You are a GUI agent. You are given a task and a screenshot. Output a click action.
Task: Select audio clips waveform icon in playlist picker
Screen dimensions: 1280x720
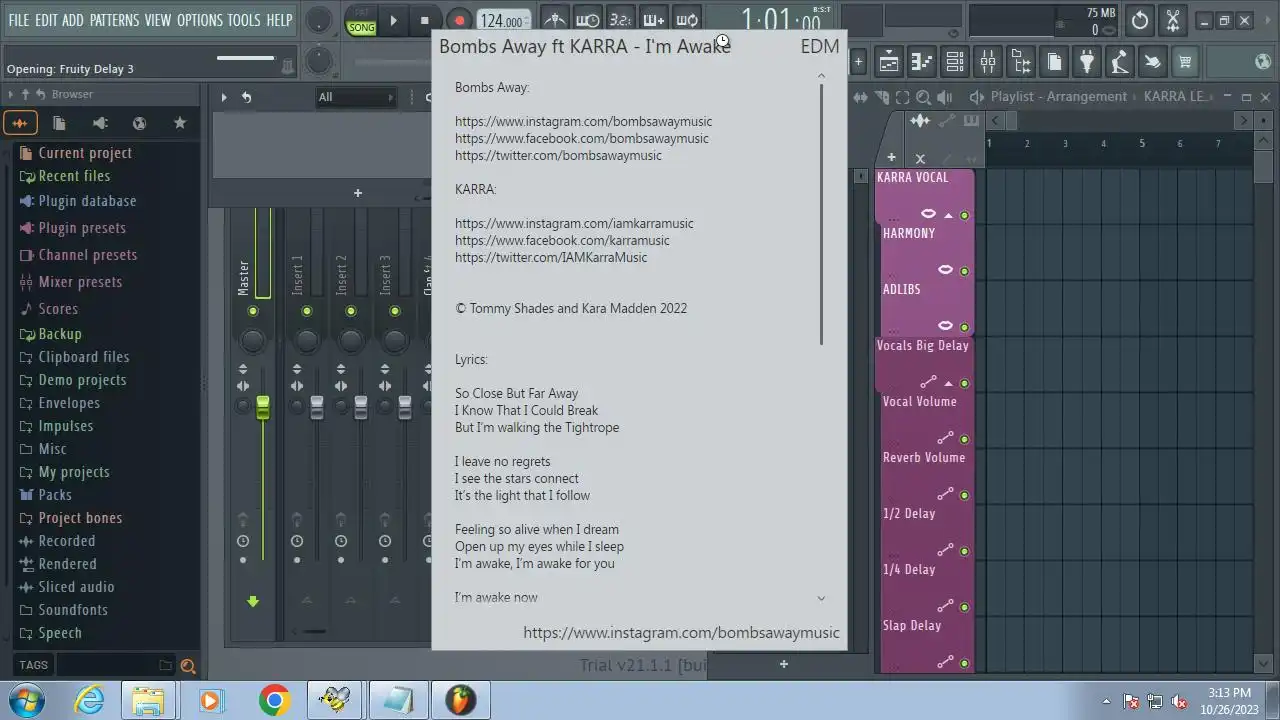point(919,121)
